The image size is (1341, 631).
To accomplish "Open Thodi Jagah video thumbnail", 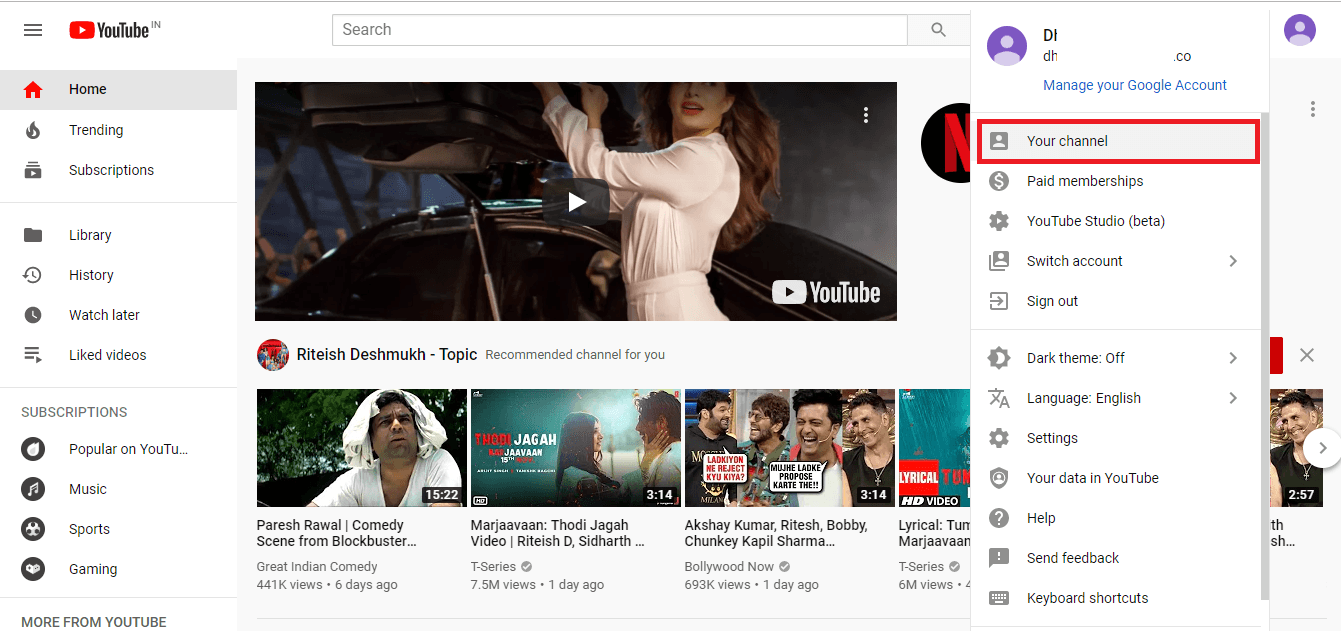I will [576, 448].
